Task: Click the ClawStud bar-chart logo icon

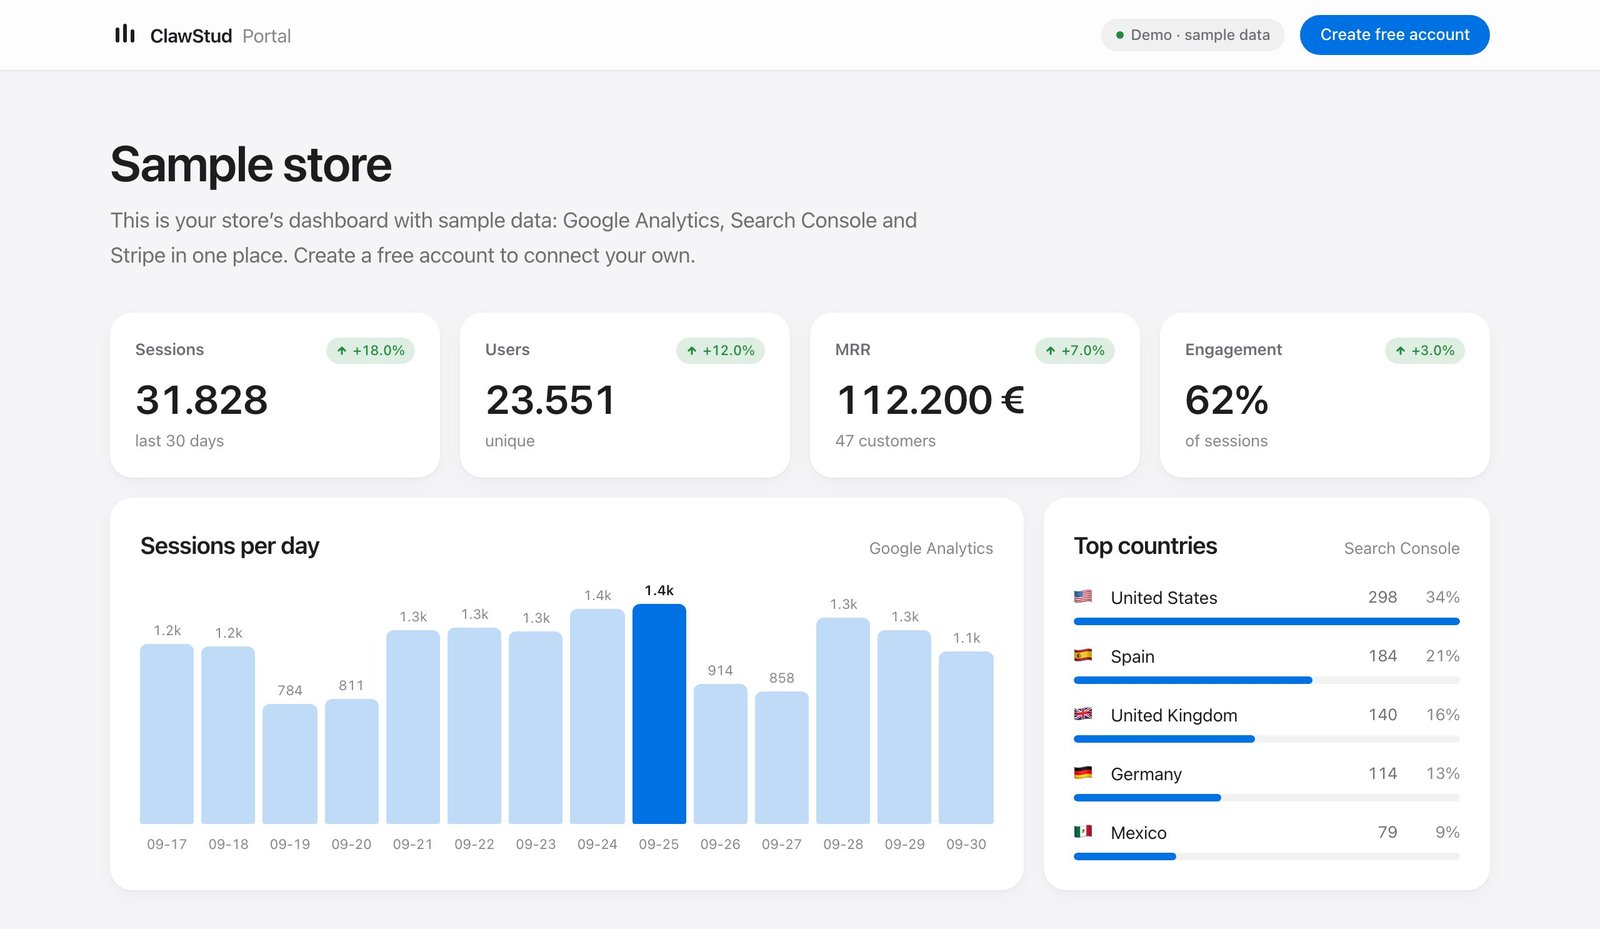Action: coord(125,35)
